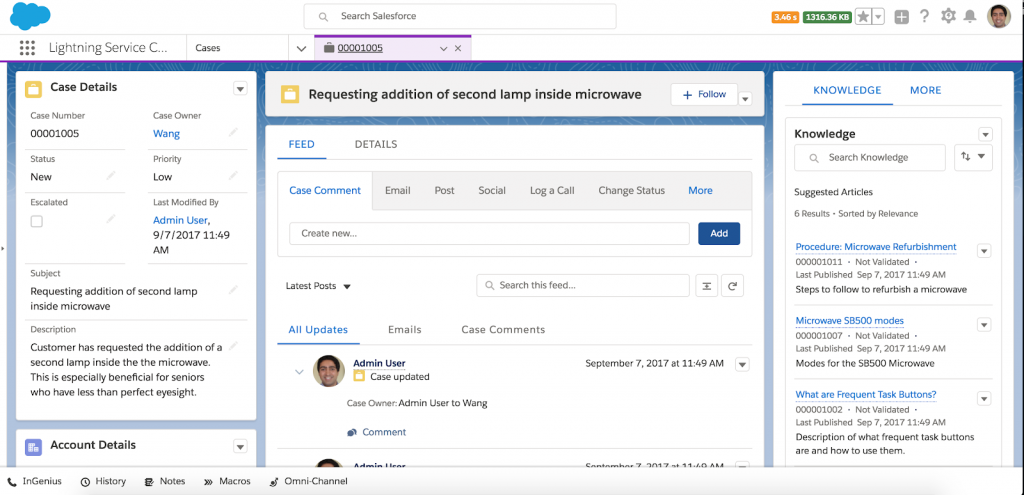Edit Description field pencil icon
The width and height of the screenshot is (1024, 495).
[233, 345]
